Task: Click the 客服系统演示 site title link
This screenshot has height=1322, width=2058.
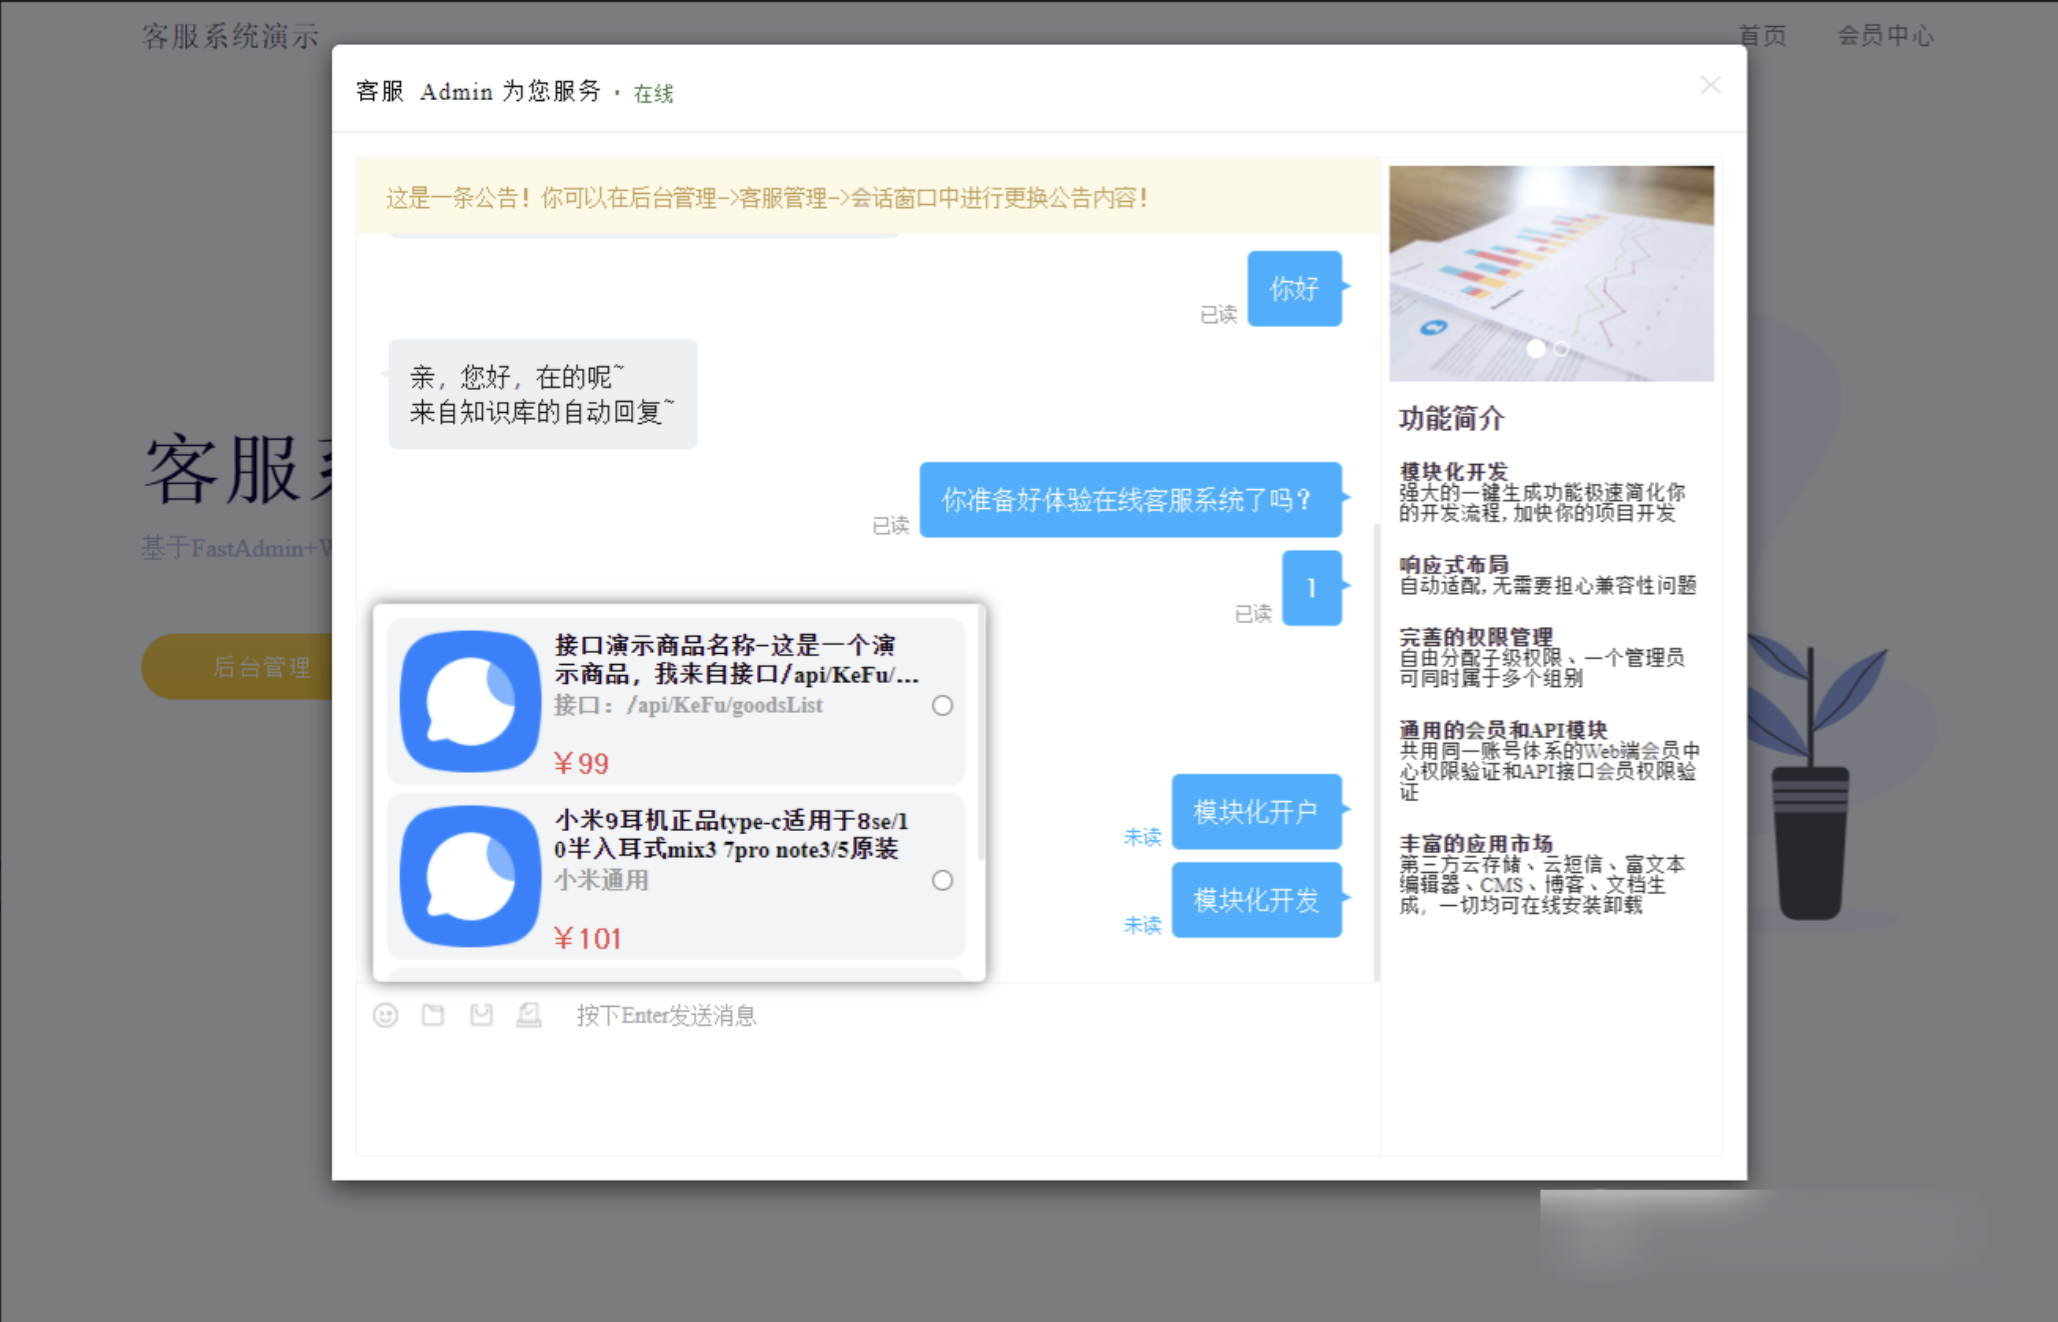Action: click(229, 33)
